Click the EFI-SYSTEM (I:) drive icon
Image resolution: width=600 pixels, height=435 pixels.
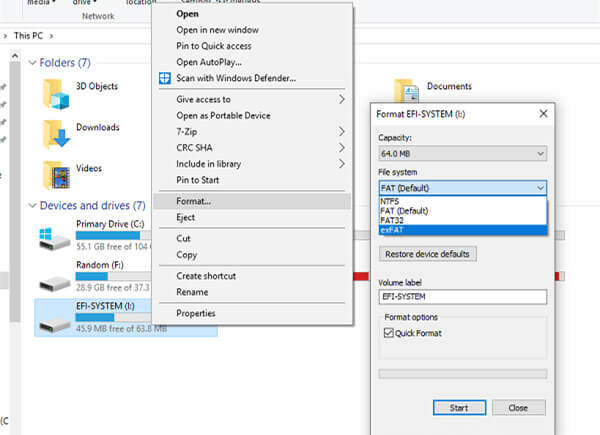[x=55, y=317]
